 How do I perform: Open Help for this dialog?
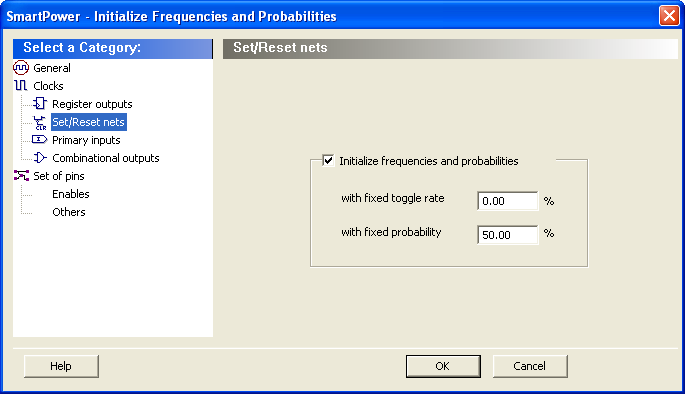pos(61,366)
